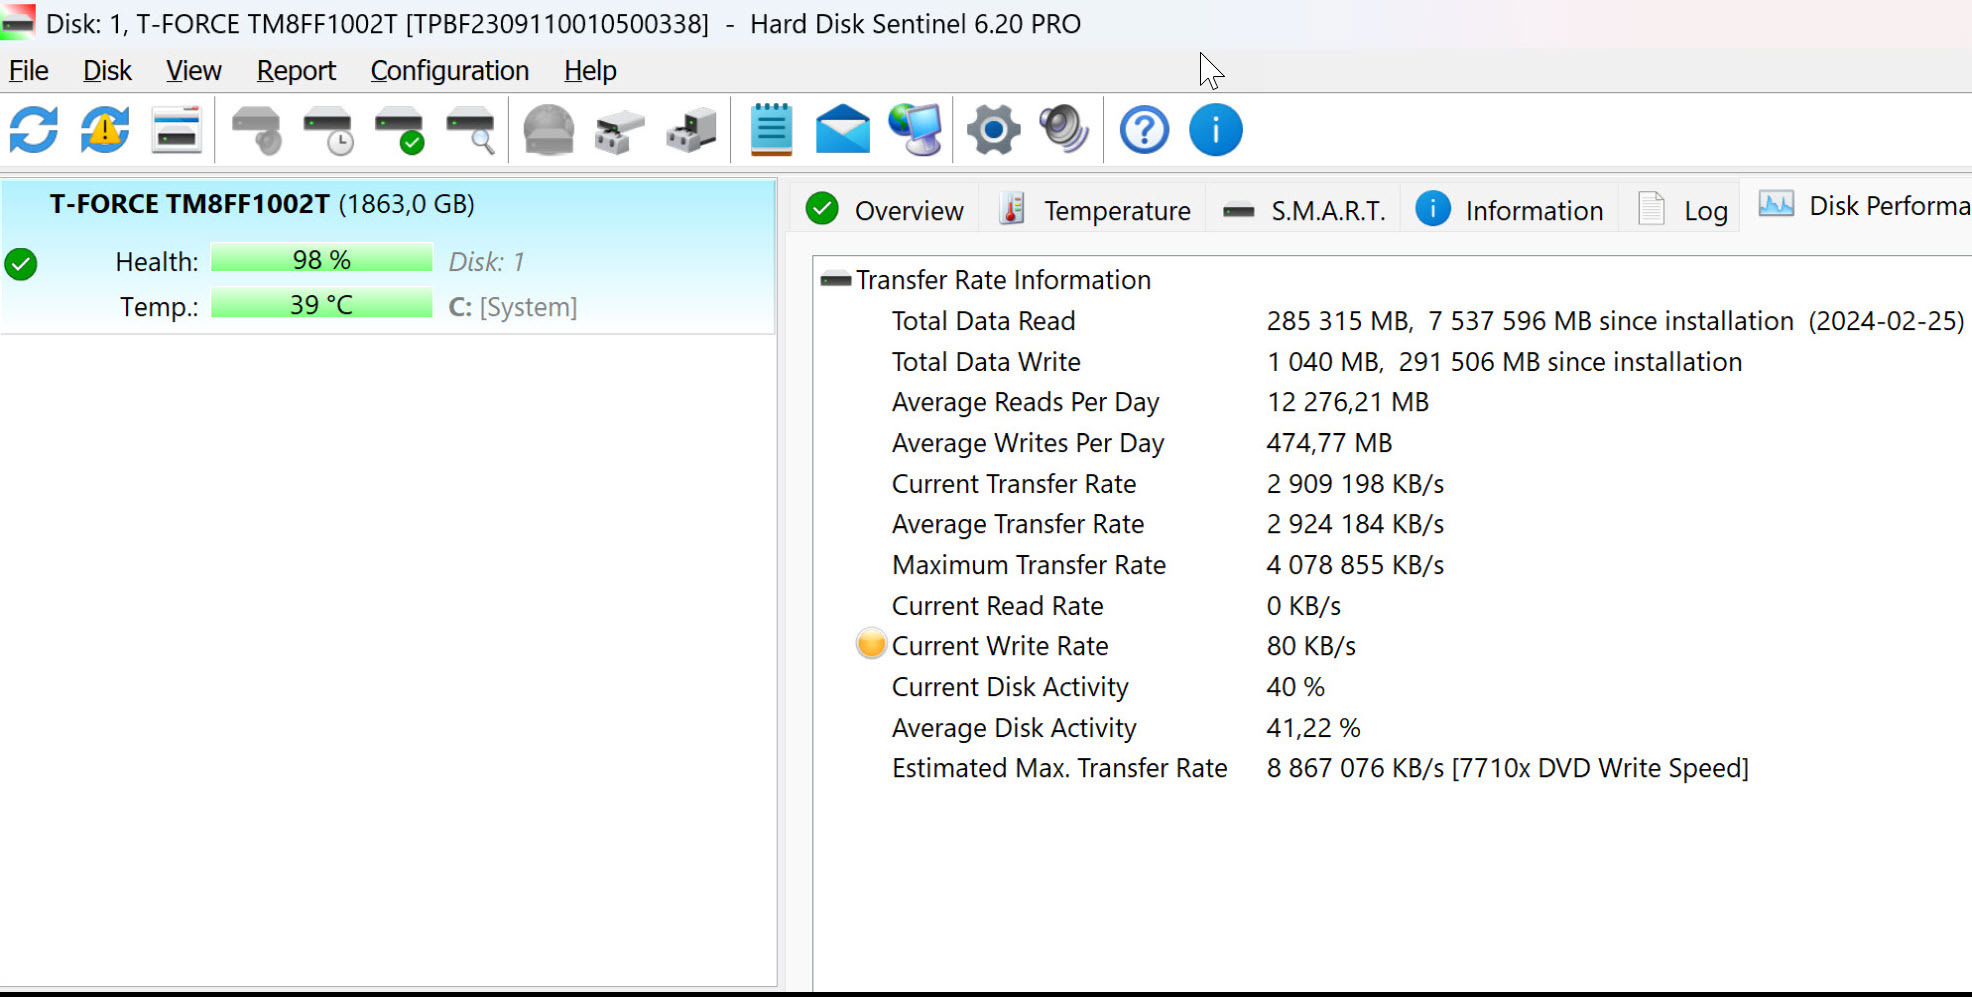Open the disk status window toolbar icon

(177, 130)
